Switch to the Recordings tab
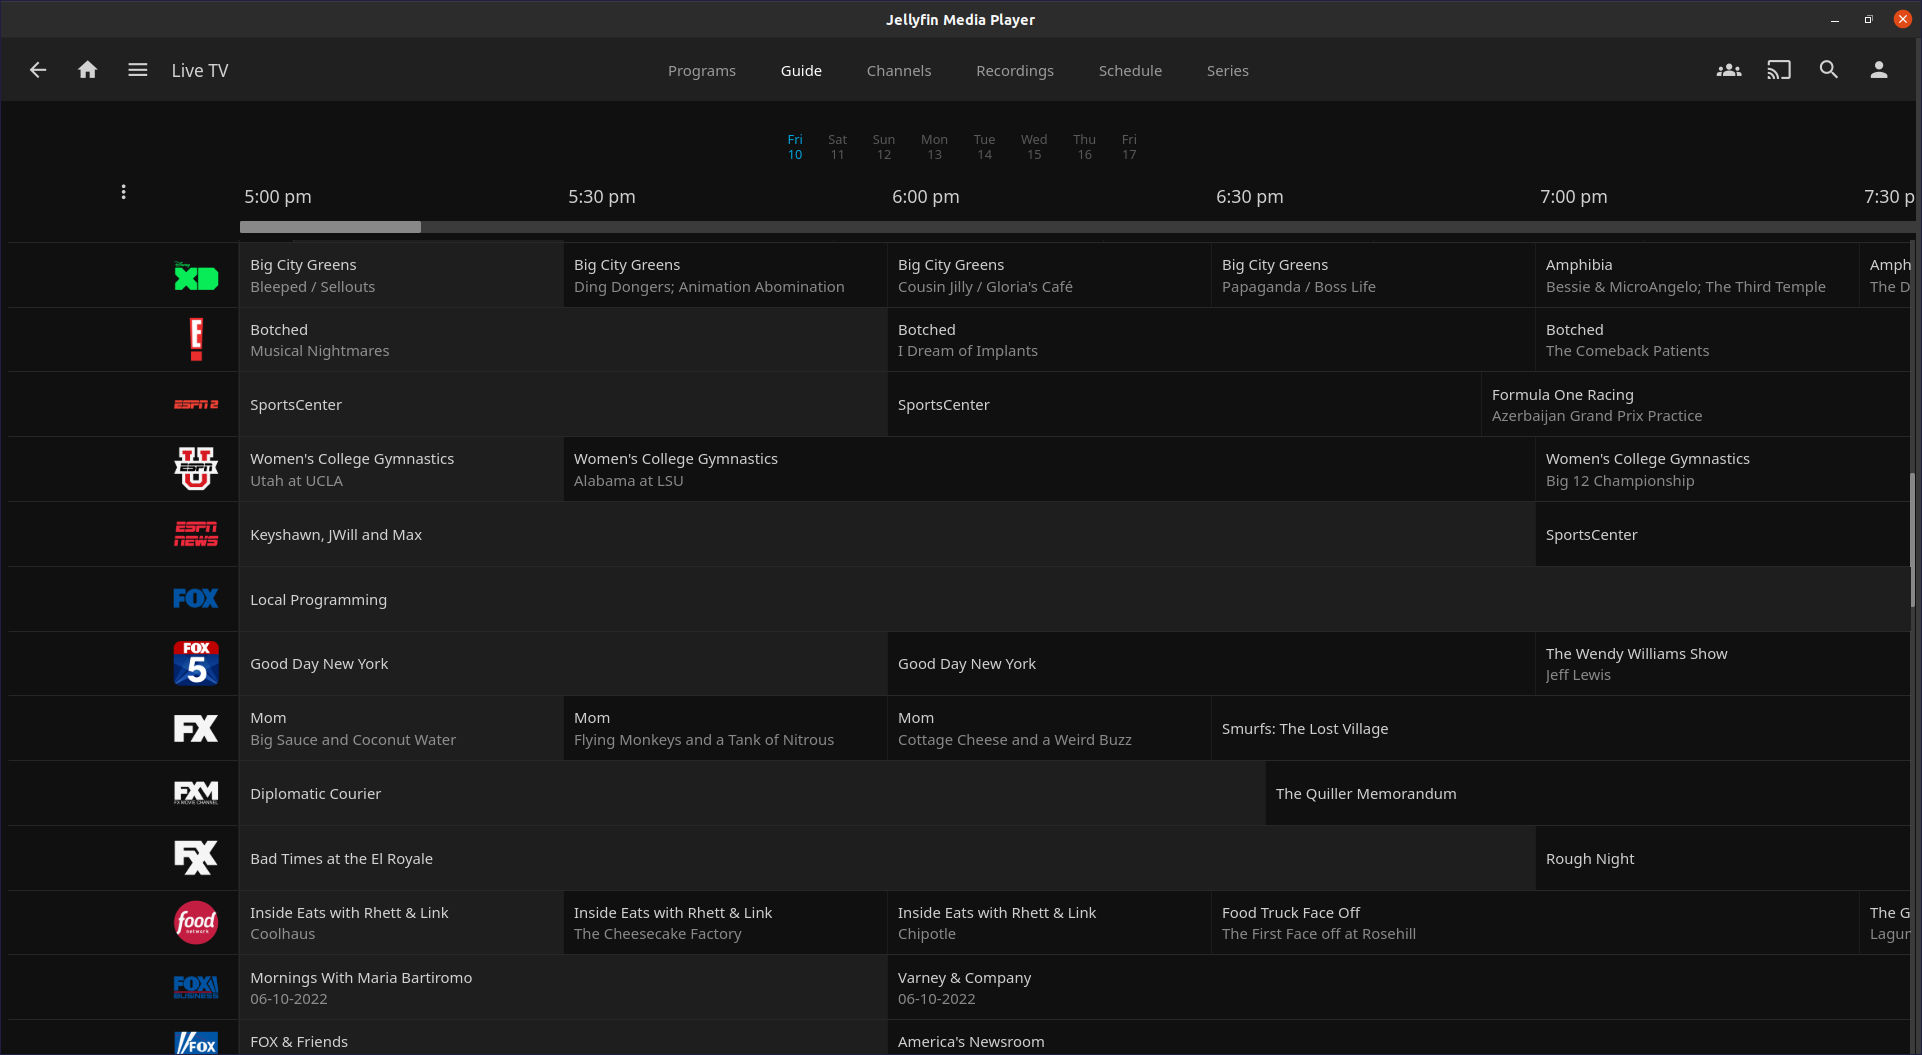Image resolution: width=1922 pixels, height=1055 pixels. [1014, 71]
